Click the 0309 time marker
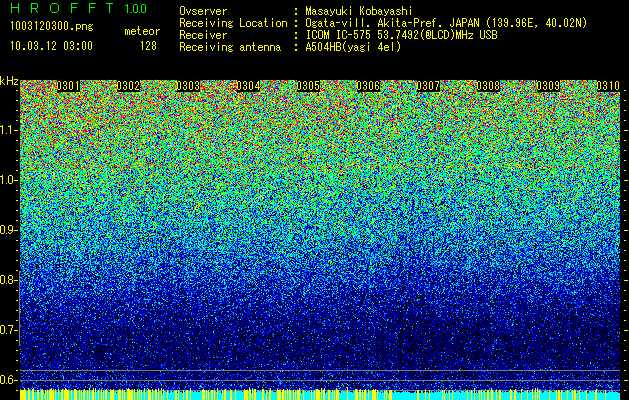The height and width of the screenshot is (400, 629). 548,86
